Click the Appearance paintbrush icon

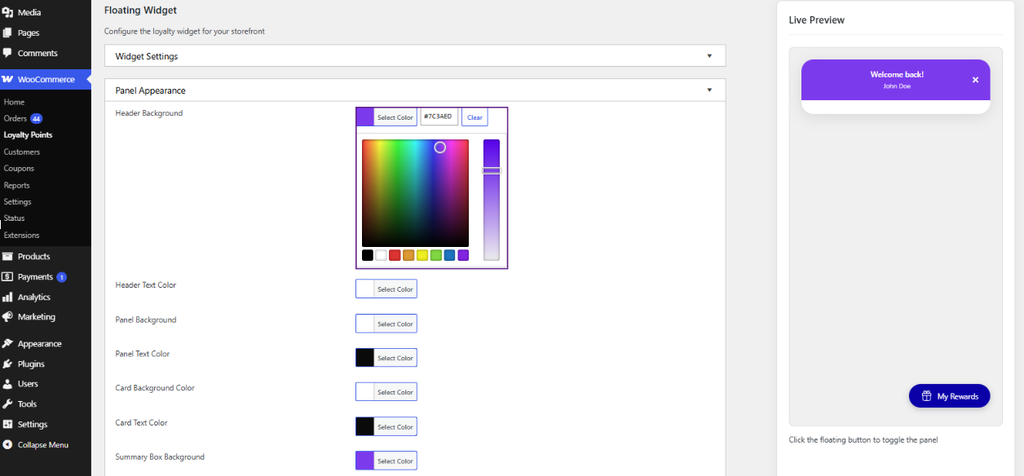point(7,343)
